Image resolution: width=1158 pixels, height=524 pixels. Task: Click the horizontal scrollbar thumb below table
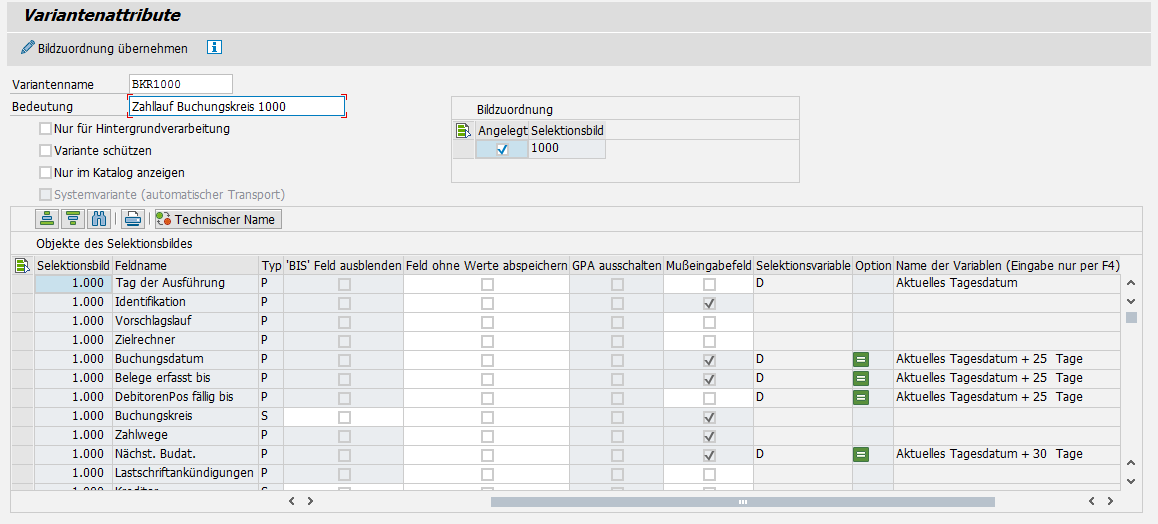742,501
